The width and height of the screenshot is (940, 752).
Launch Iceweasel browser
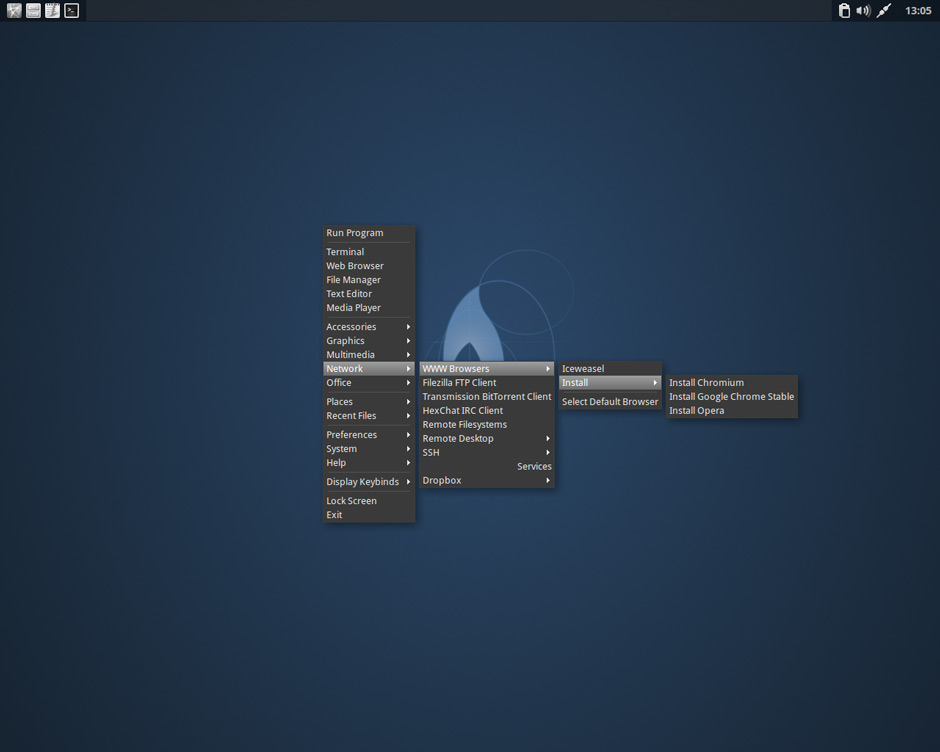610,368
